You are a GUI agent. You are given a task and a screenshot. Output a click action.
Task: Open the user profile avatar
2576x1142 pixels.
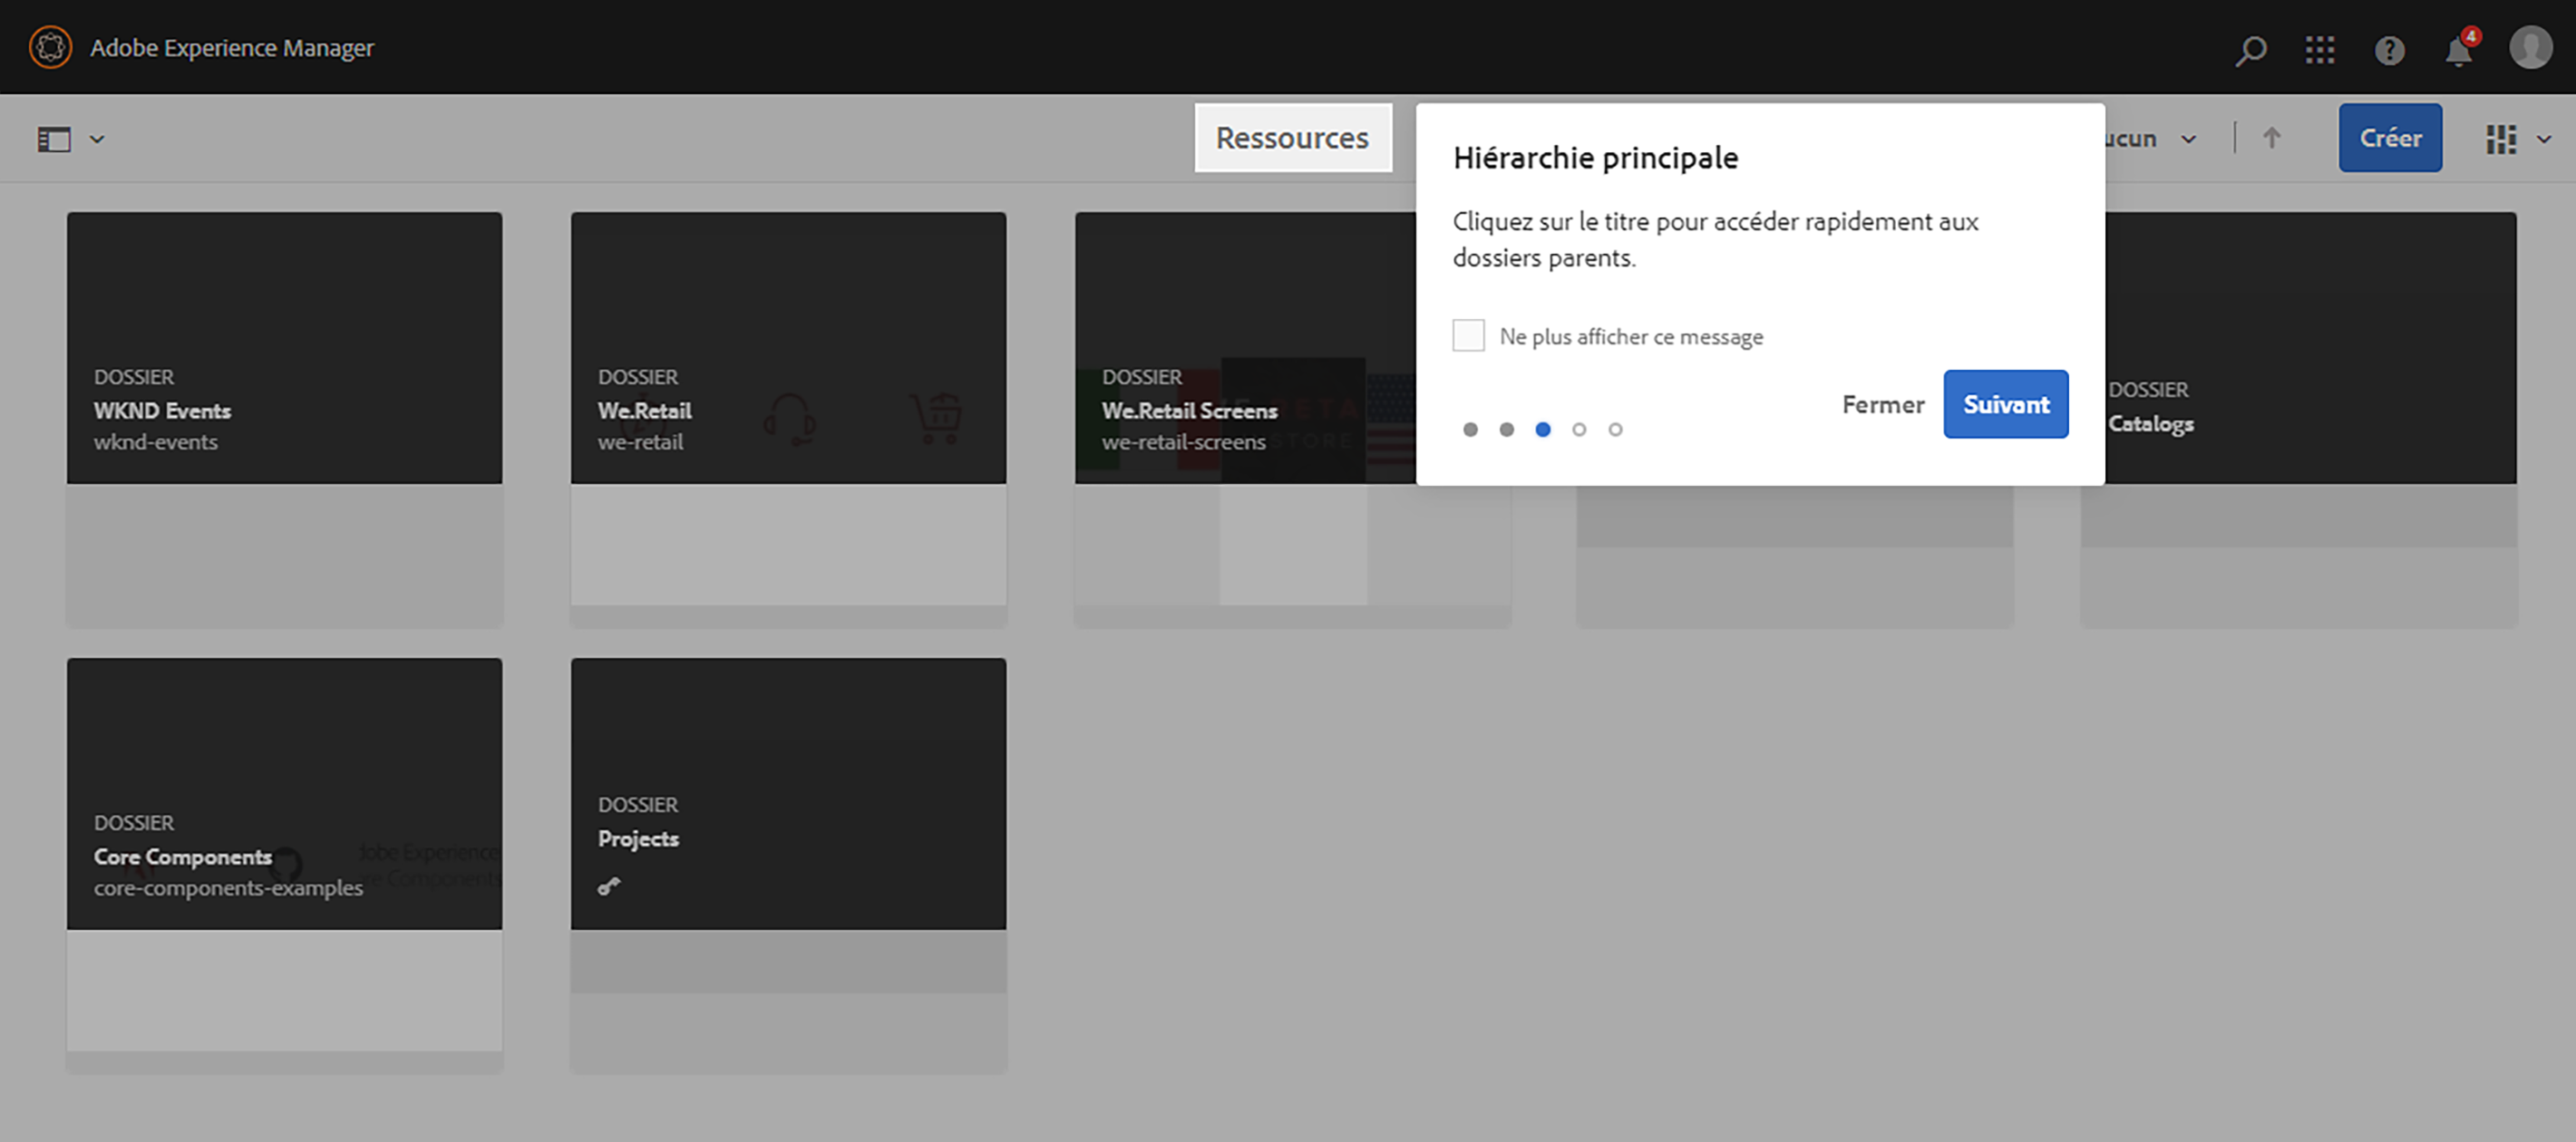point(2530,47)
